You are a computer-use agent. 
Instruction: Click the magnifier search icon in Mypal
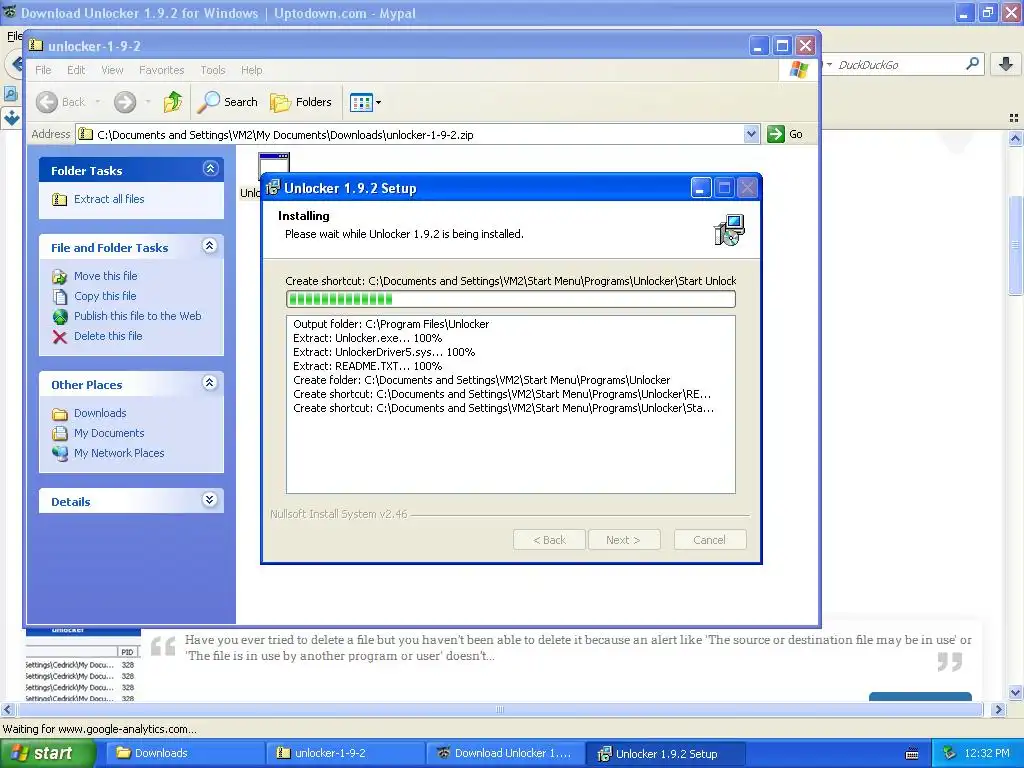(972, 63)
